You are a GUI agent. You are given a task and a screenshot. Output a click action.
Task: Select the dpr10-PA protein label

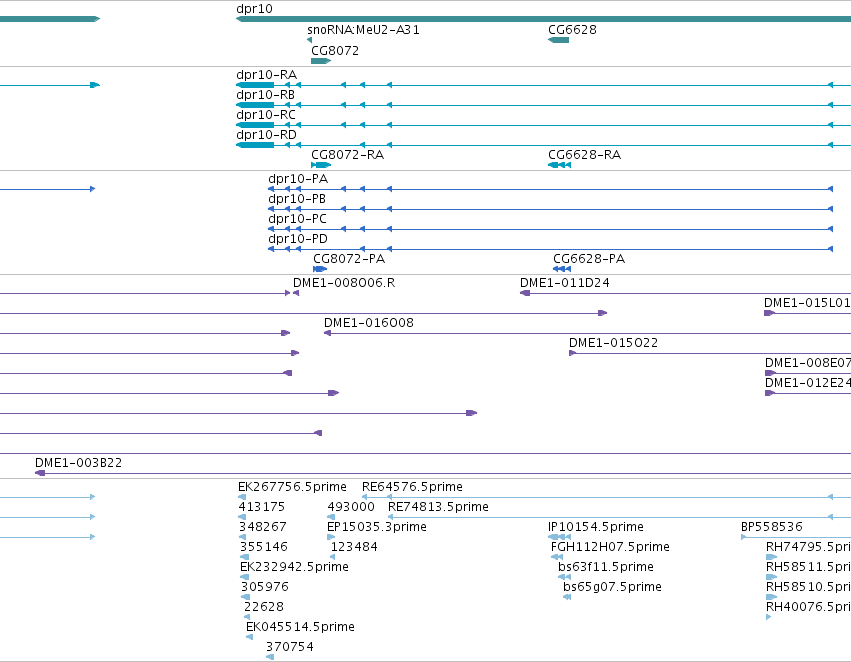coord(298,179)
